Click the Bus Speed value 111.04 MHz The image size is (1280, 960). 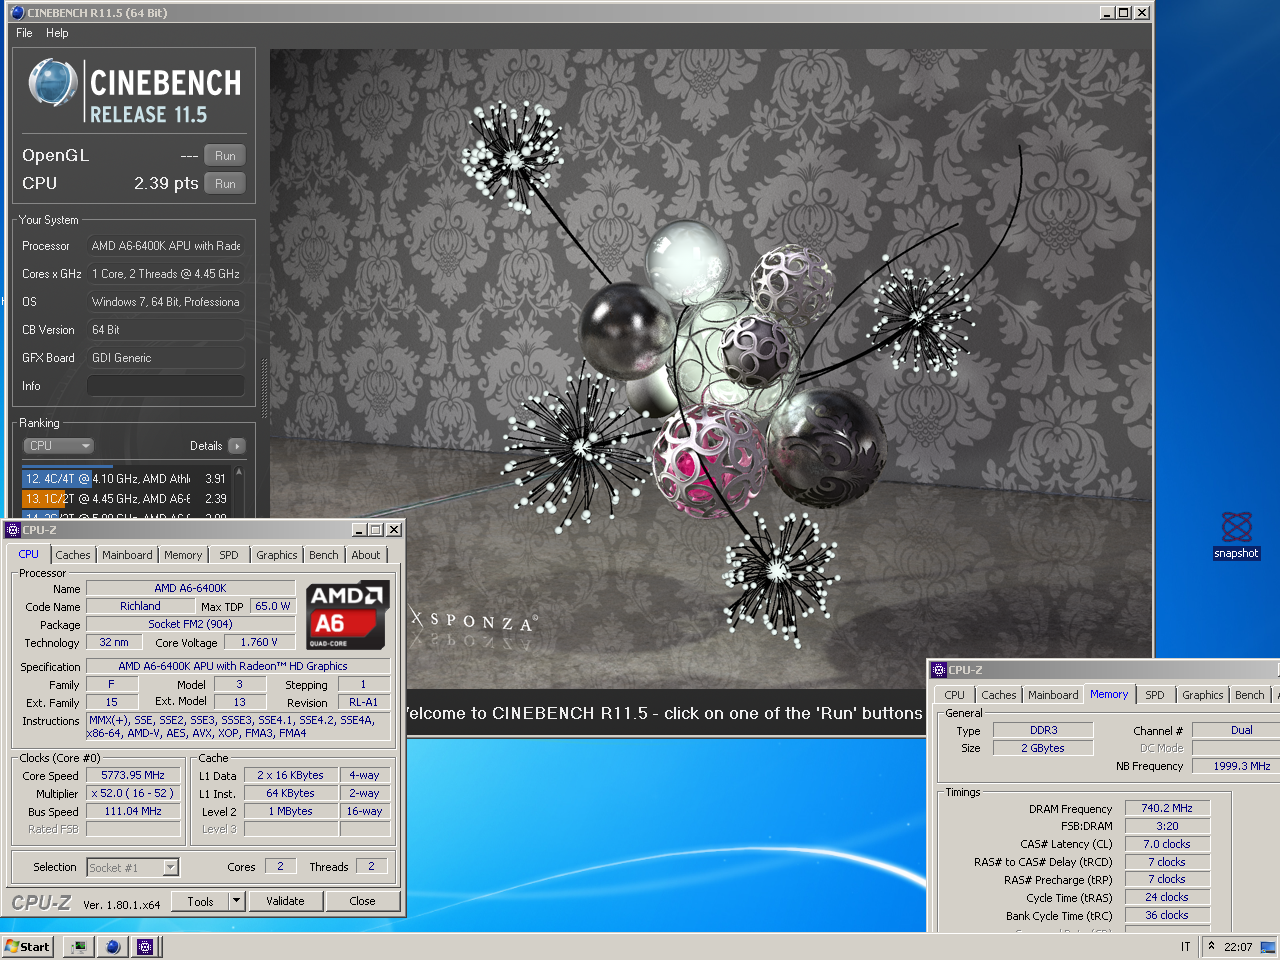[133, 811]
